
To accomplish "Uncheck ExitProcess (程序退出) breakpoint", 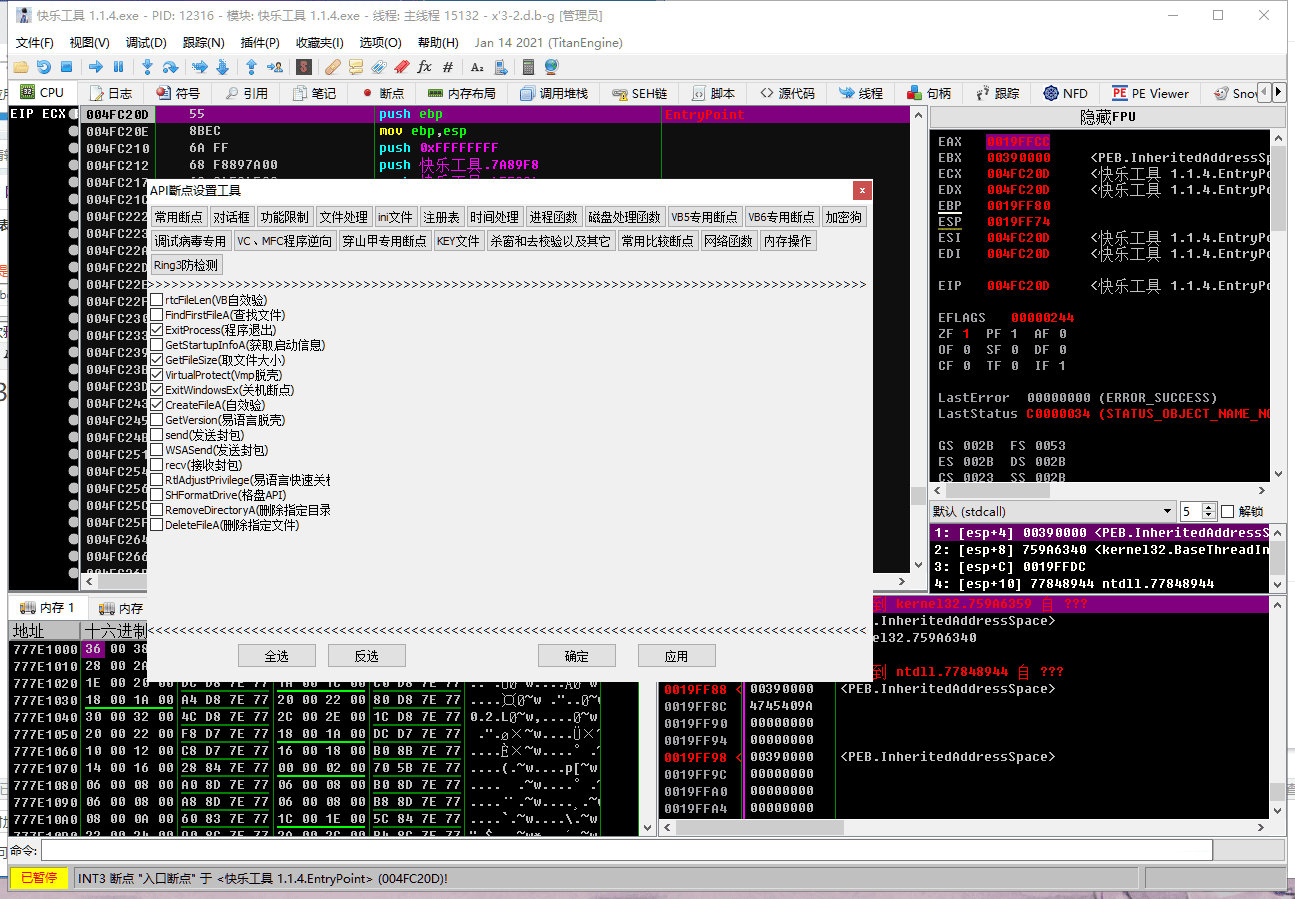I will tap(157, 330).
